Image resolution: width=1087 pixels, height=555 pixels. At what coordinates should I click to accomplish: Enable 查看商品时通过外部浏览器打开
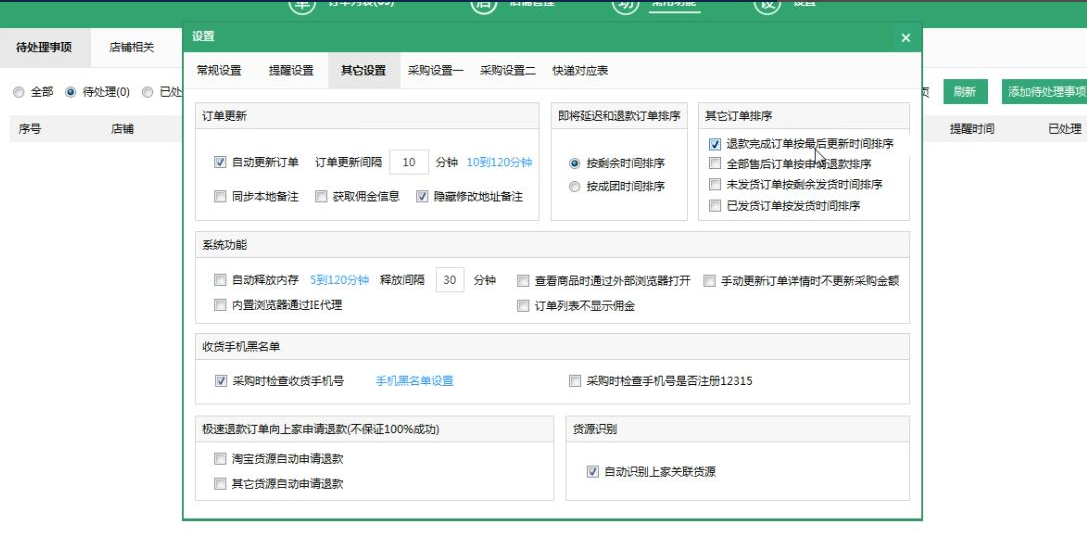tap(523, 281)
